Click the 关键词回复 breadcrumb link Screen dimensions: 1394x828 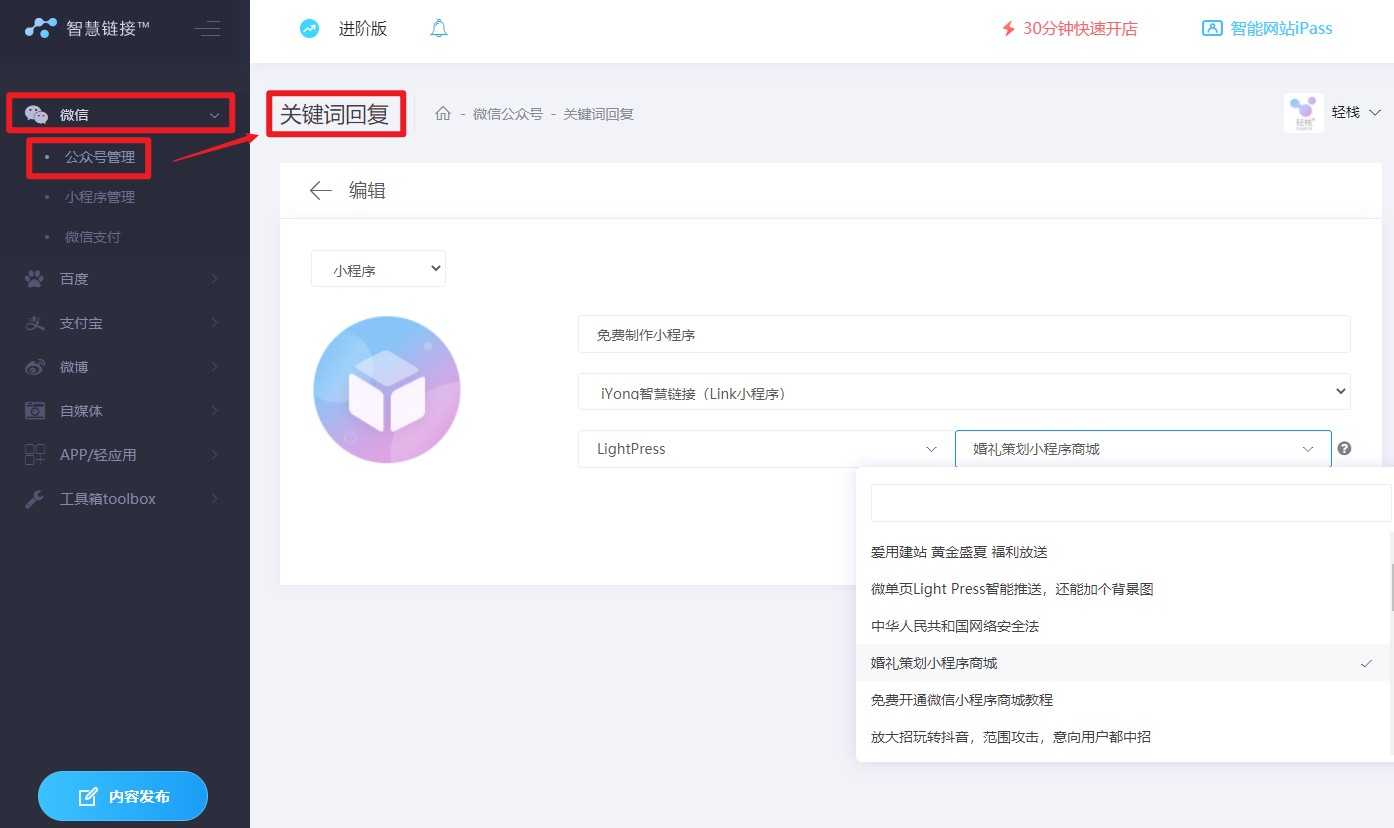coord(598,114)
